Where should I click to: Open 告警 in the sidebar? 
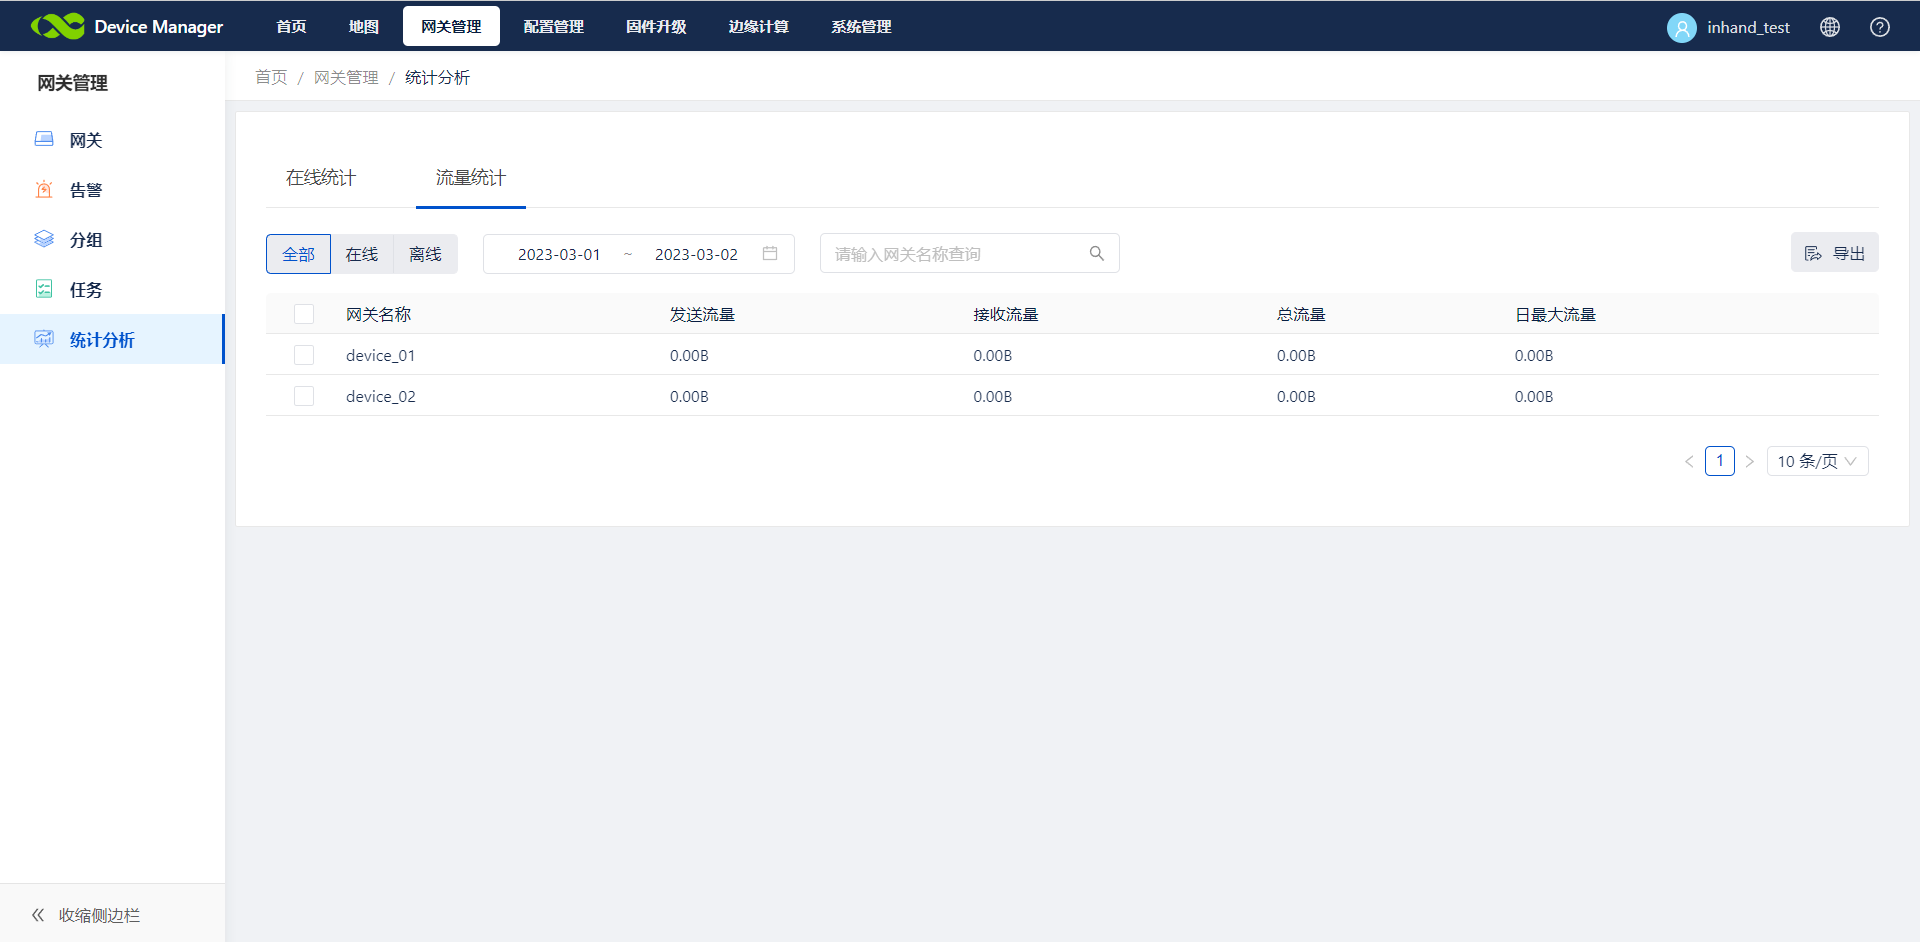pyautogui.click(x=112, y=190)
